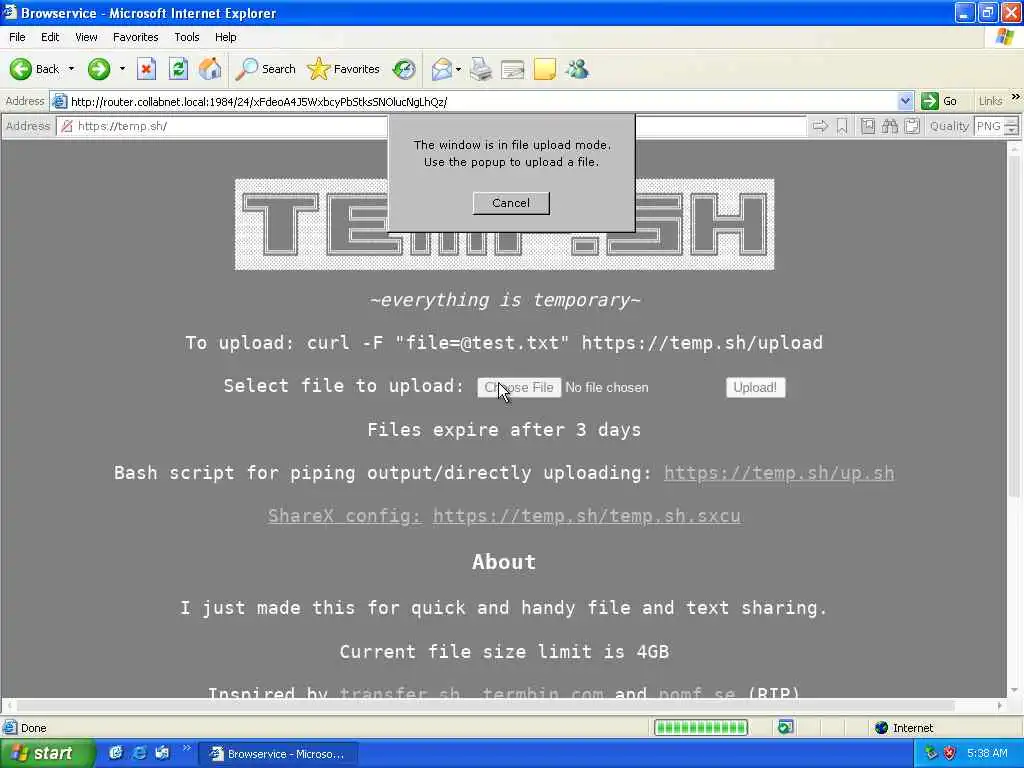Screen dimensions: 1024x768
Task: Open the https://temp.sh/up.sh link
Action: pos(778,473)
